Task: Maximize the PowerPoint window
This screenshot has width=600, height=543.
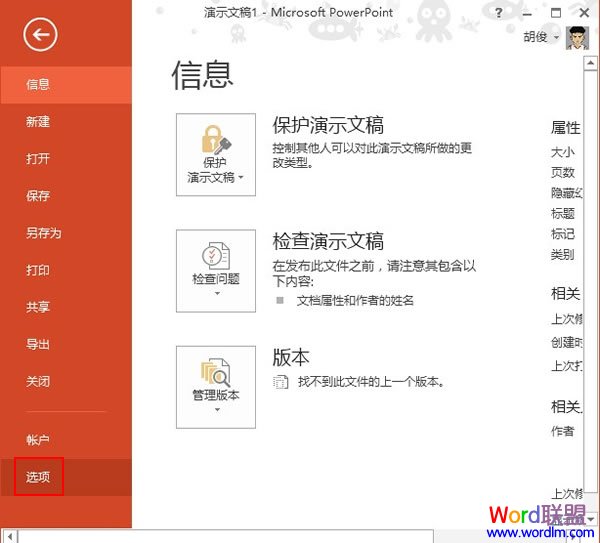Action: (556, 13)
